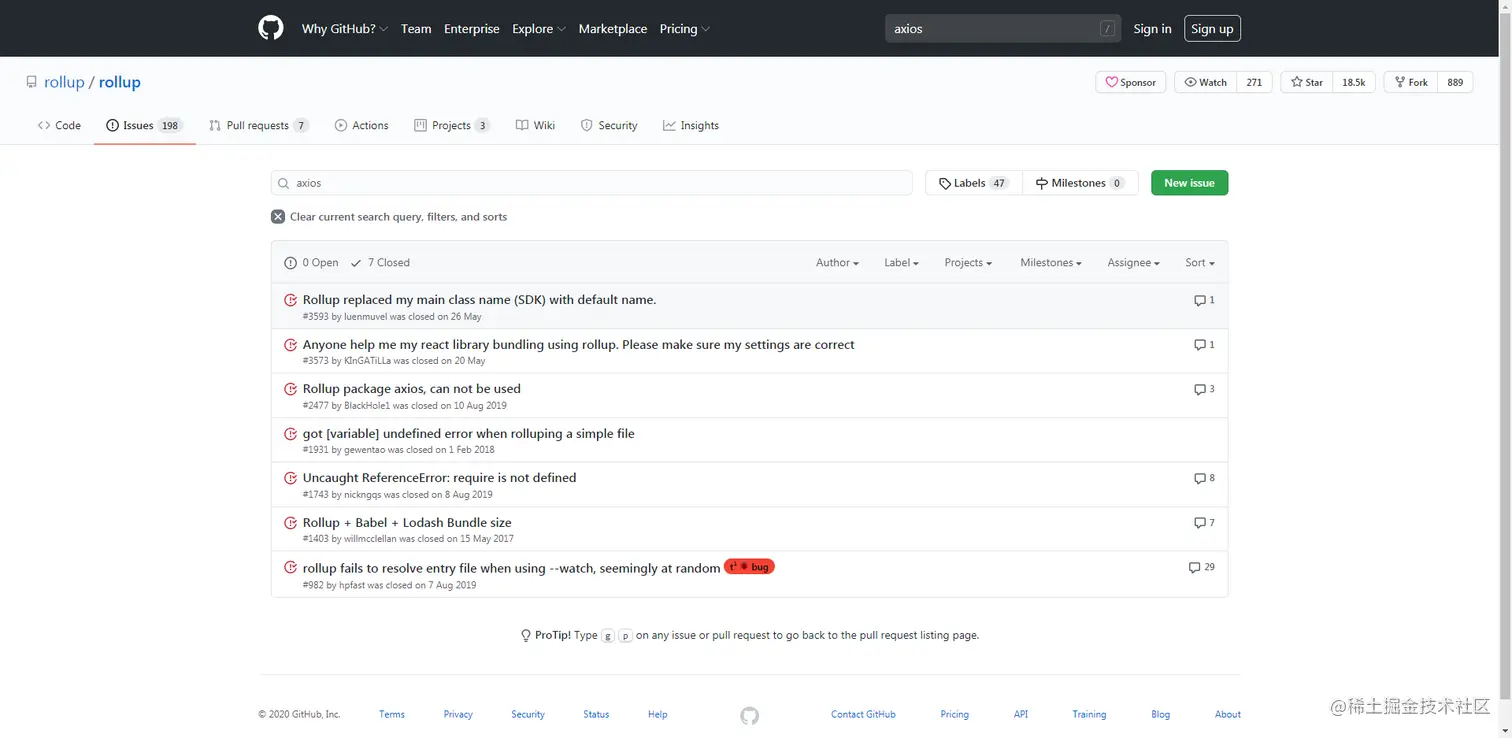Open the footer Status link
This screenshot has height=738, width=1512.
596,714
